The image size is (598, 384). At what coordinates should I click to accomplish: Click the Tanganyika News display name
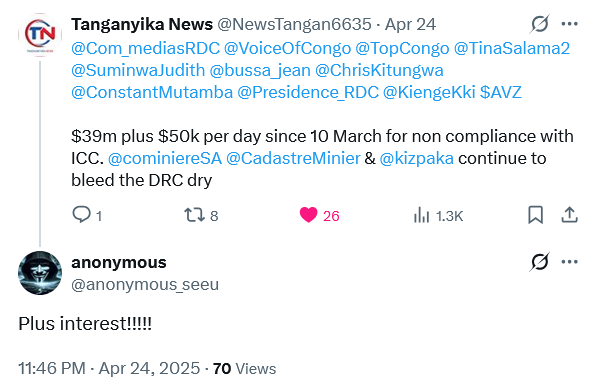tap(142, 25)
